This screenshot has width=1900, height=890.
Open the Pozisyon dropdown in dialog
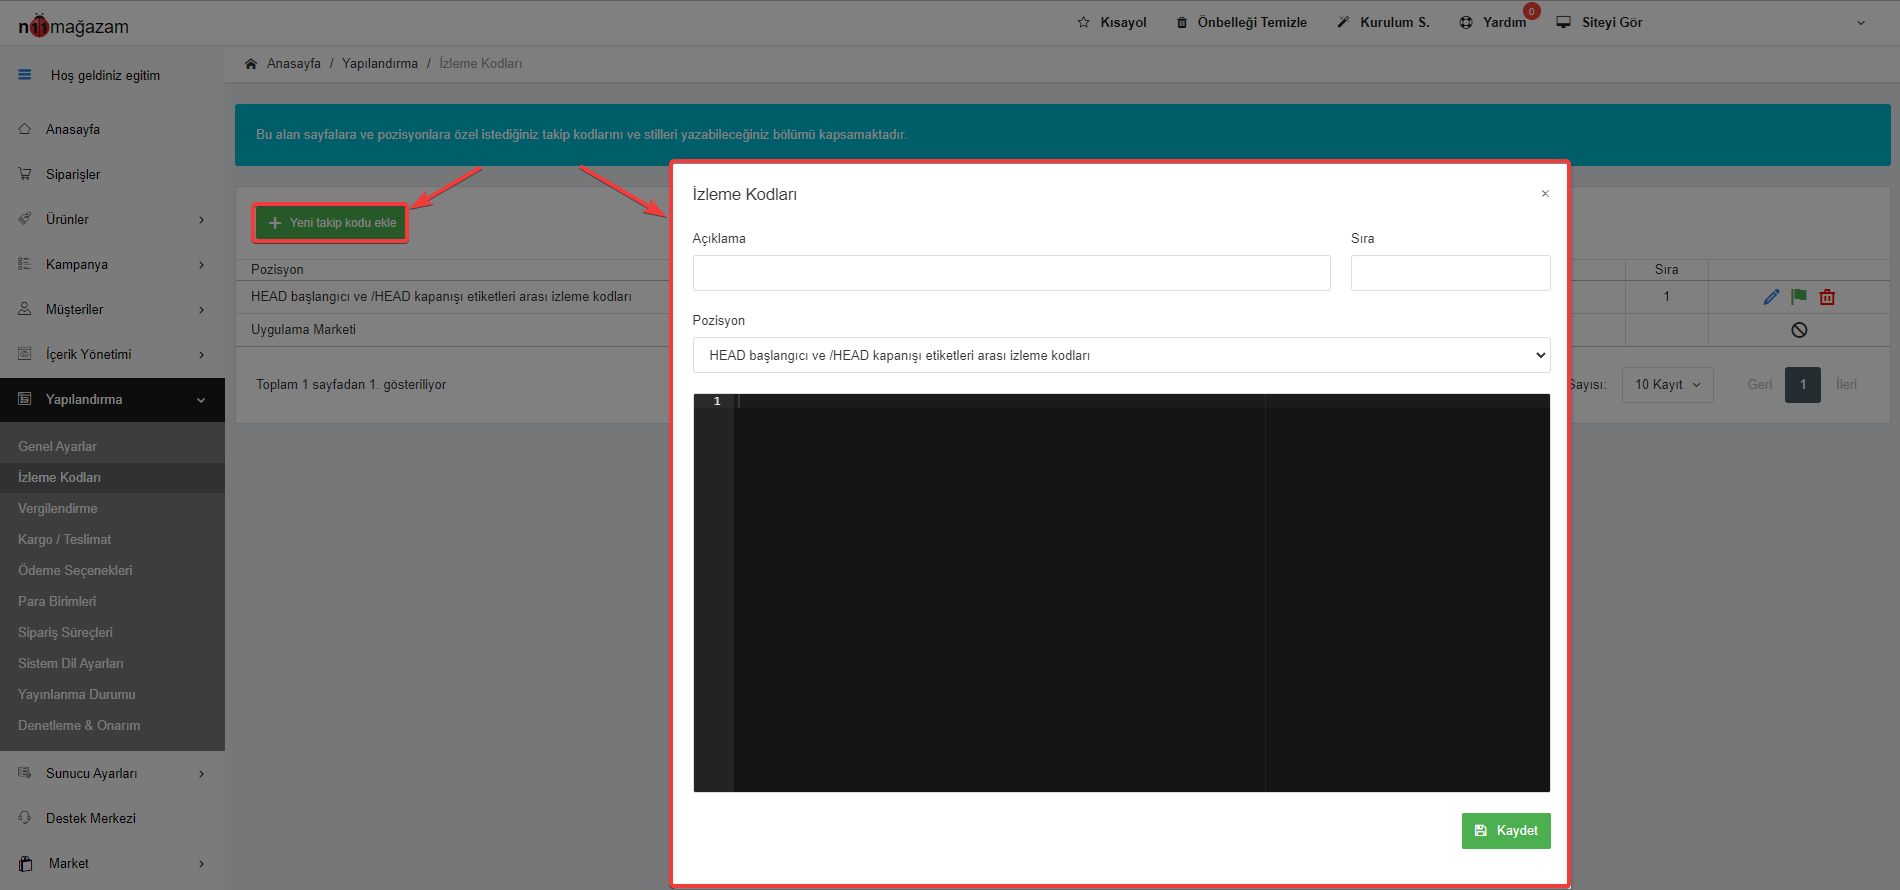pyautogui.click(x=1121, y=355)
